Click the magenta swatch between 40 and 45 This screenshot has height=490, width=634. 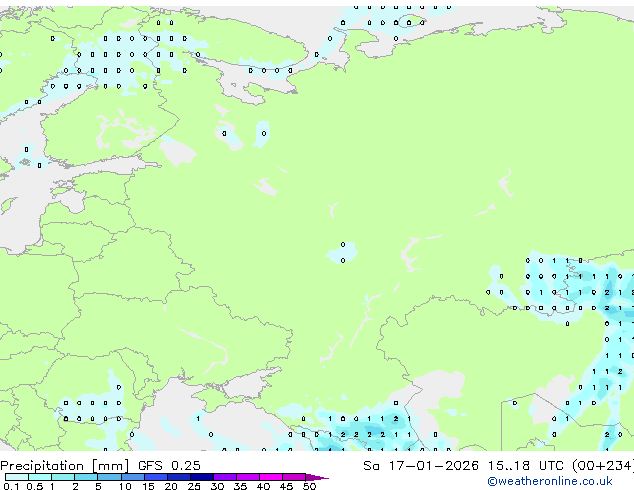pos(271,477)
